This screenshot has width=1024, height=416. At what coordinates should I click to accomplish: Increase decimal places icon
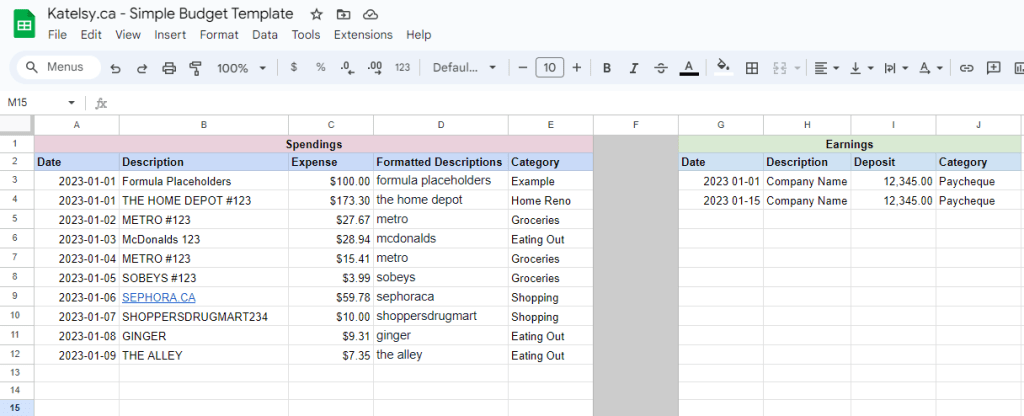click(x=375, y=67)
